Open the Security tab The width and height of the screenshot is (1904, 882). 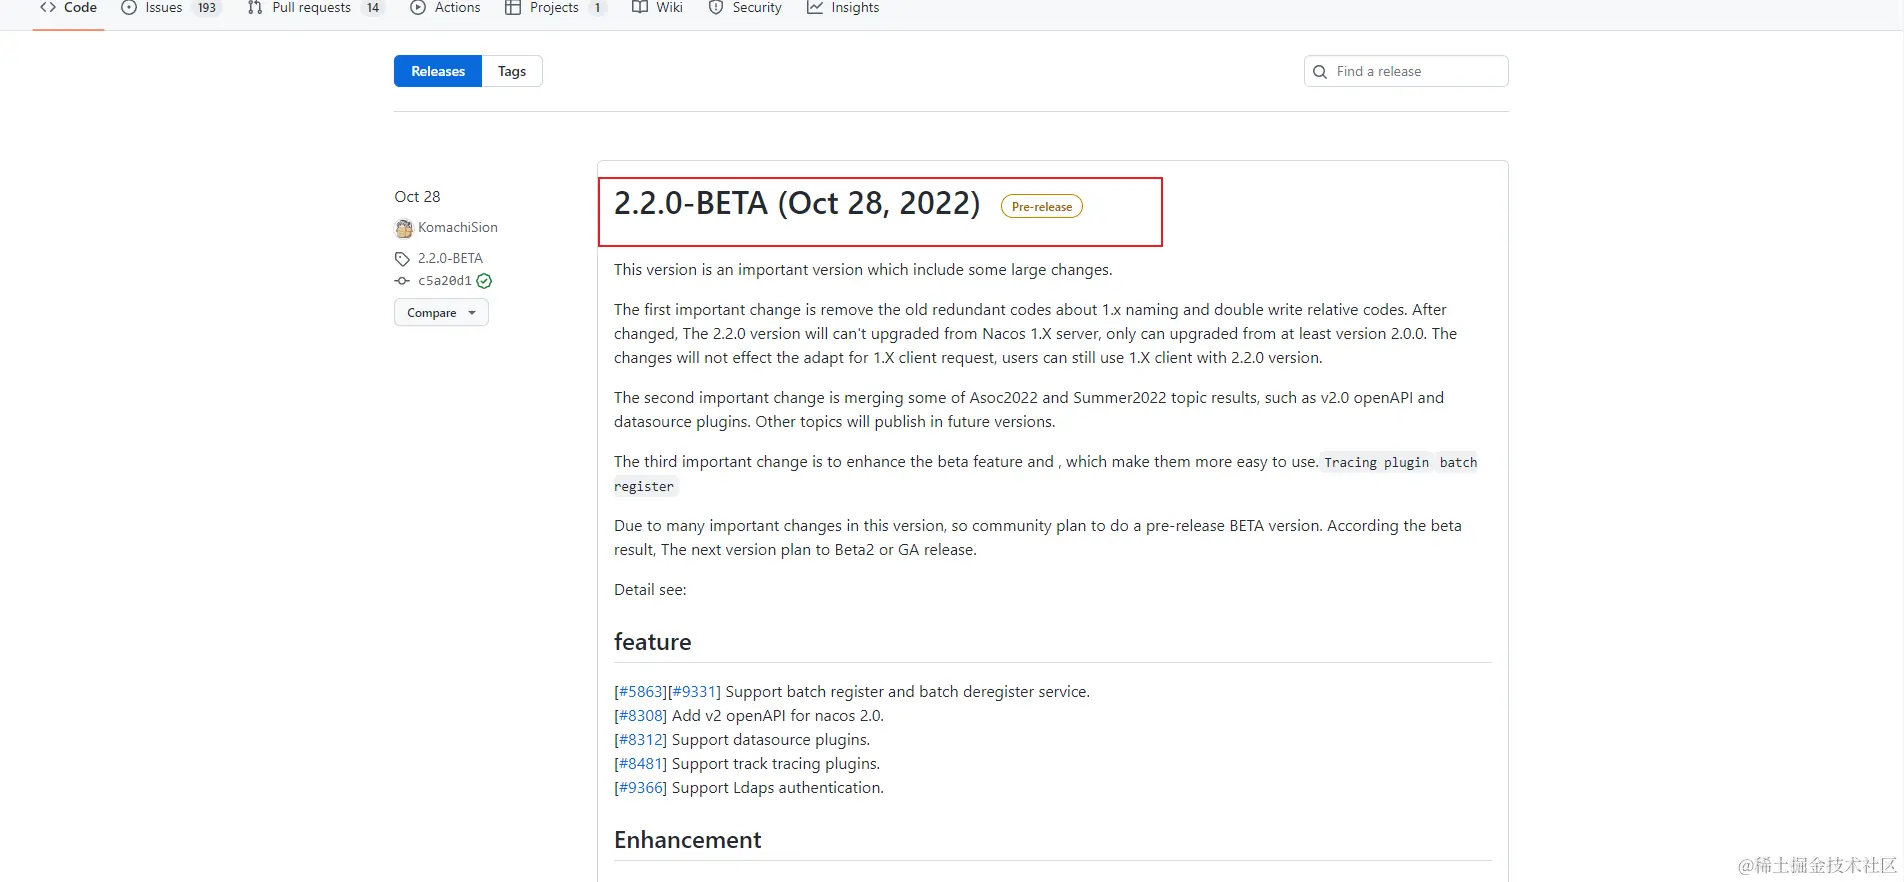point(745,8)
